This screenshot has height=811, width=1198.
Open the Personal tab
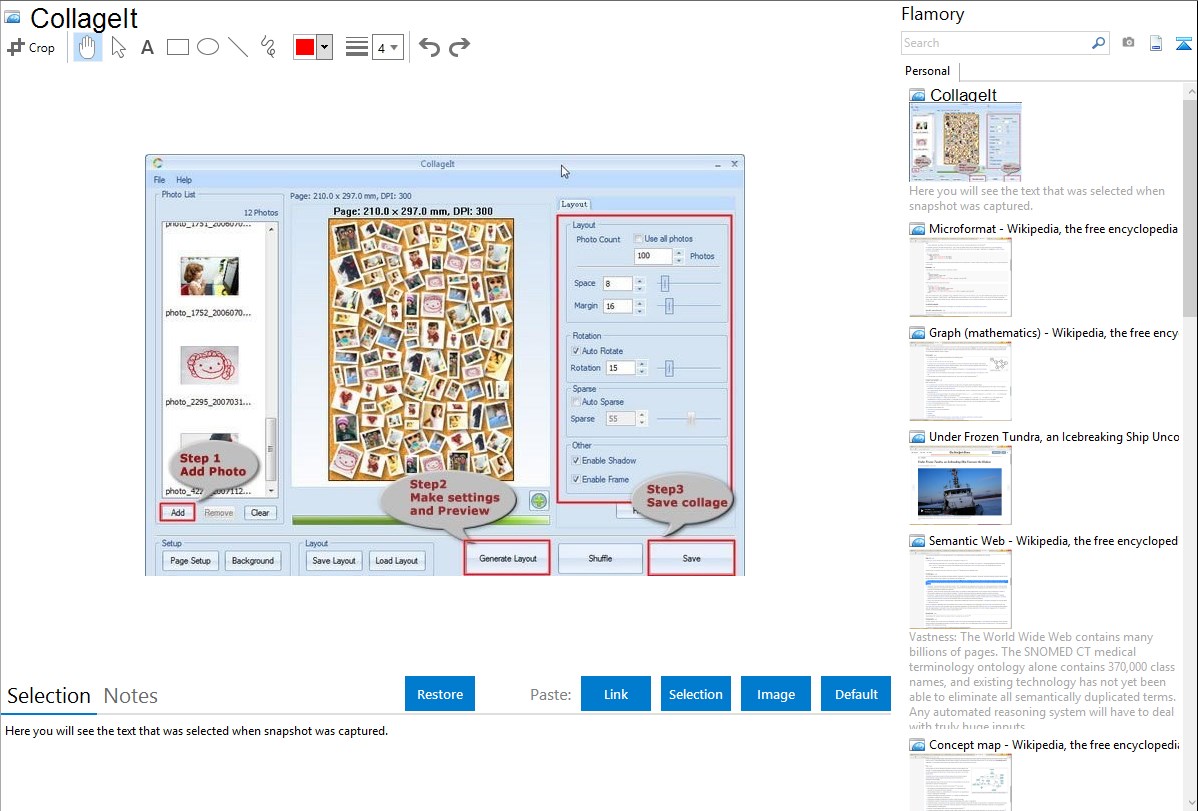(927, 71)
